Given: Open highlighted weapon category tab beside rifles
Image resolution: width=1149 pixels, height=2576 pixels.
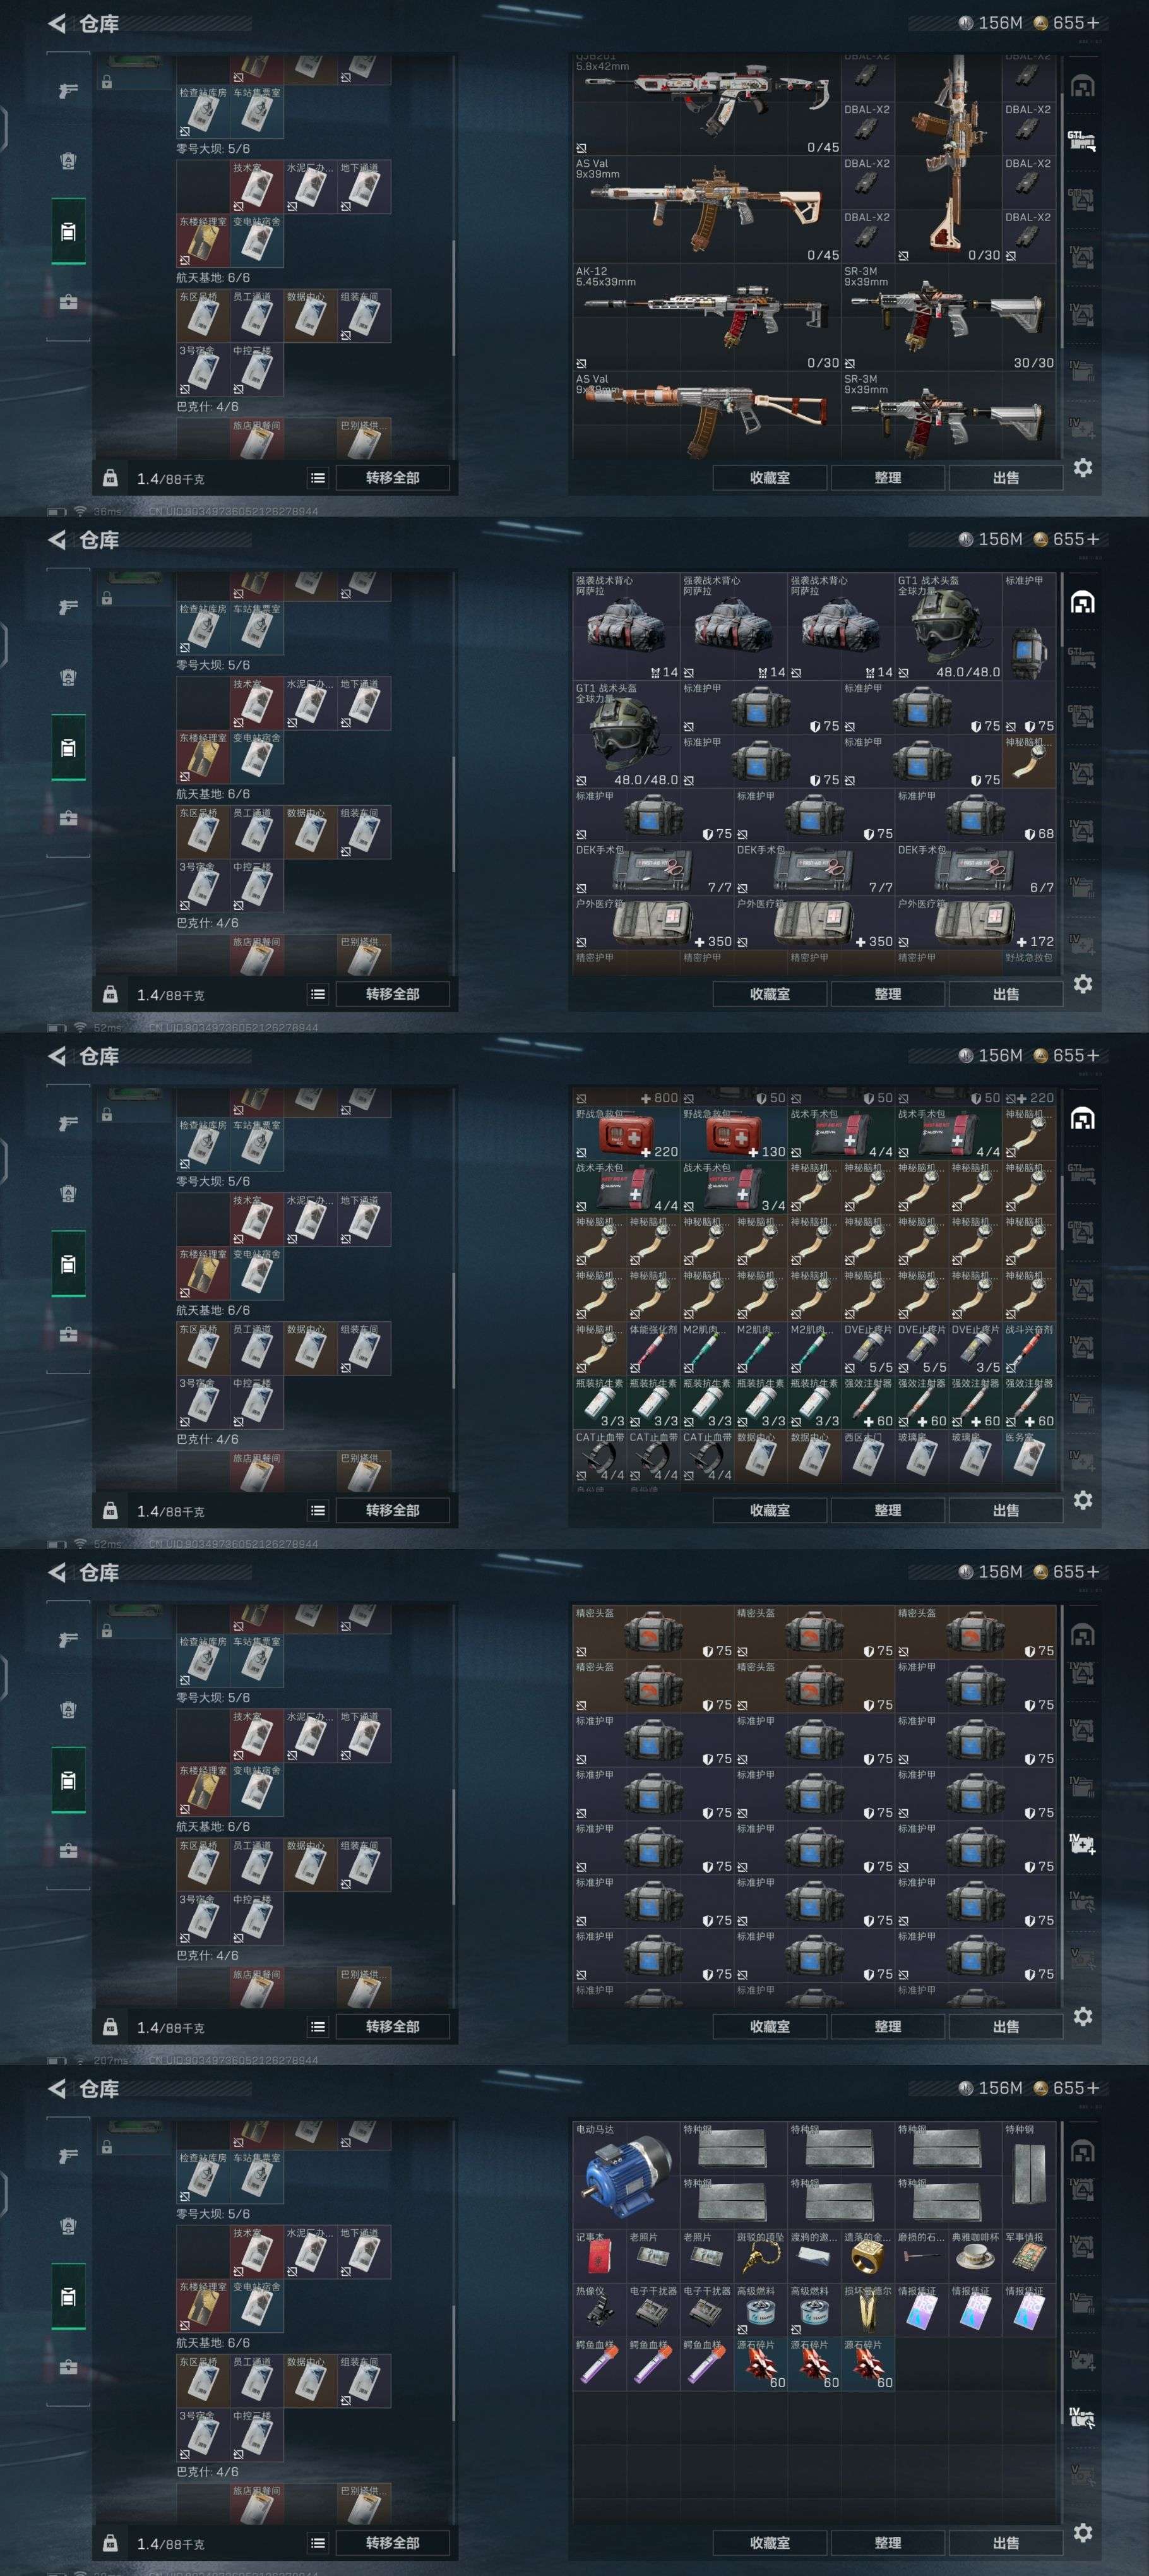Looking at the screenshot, I should 1081,140.
